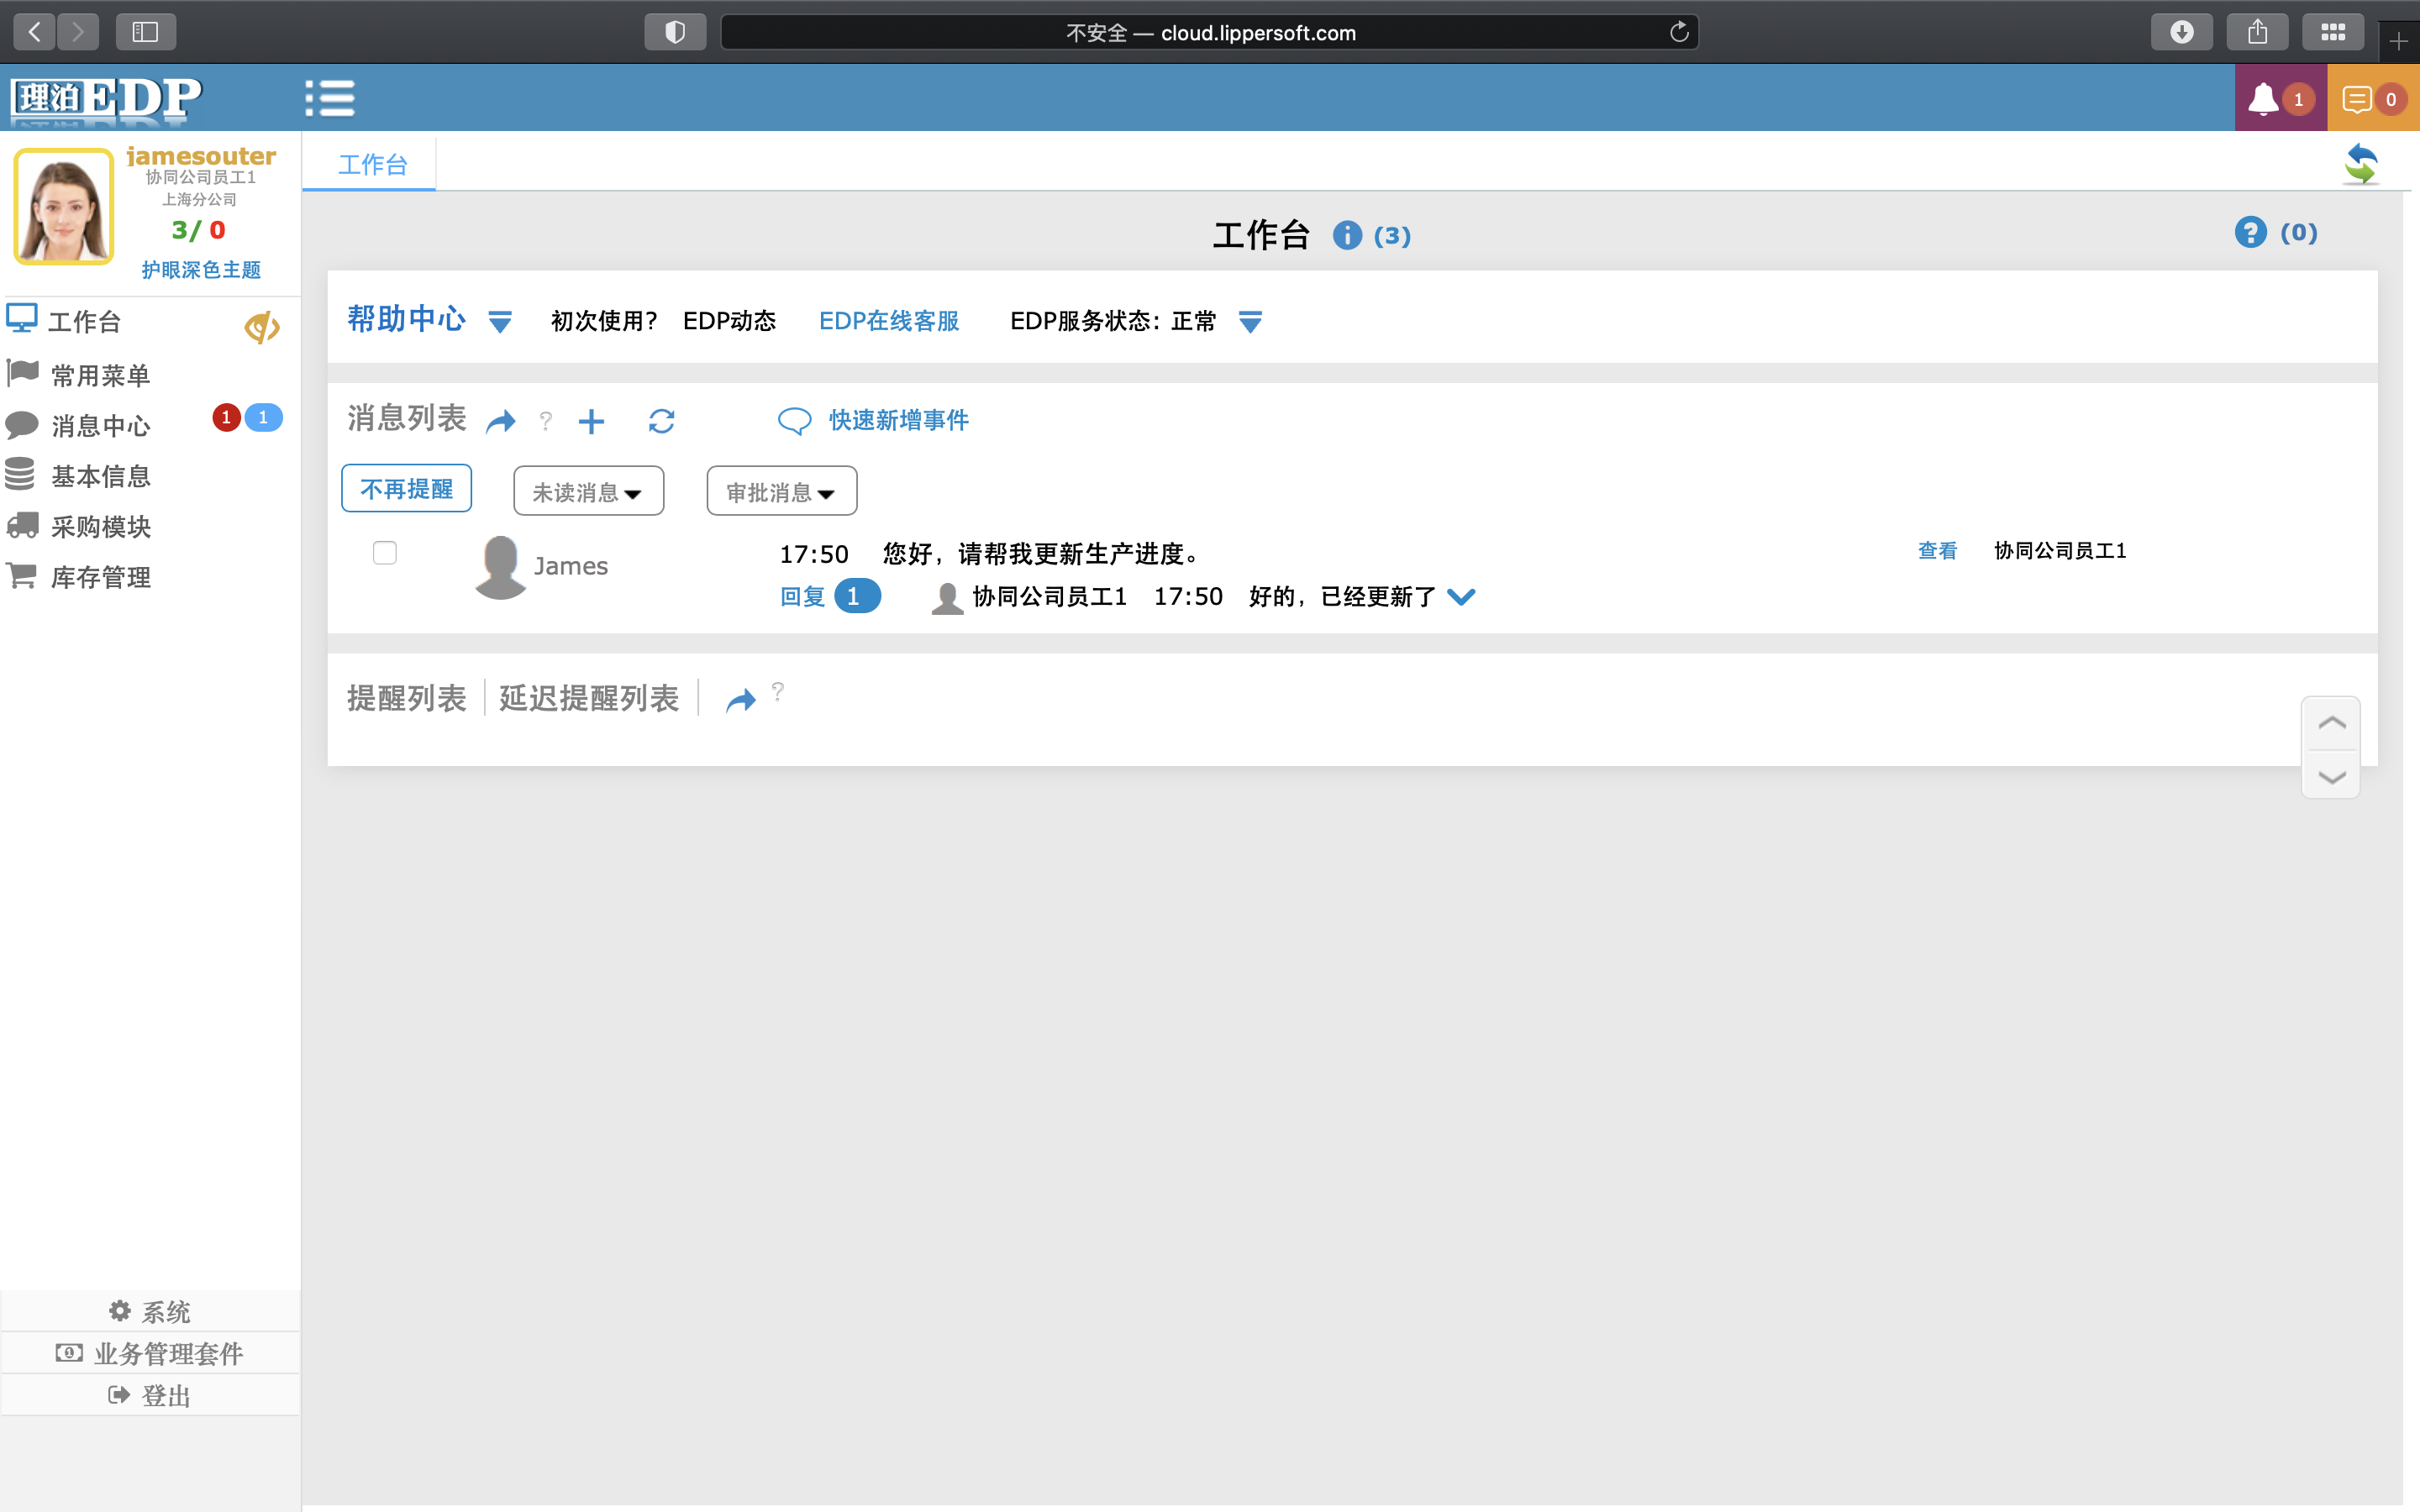The height and width of the screenshot is (1512, 2420).
Task: Click share arrow next to 消息列表
Action: tap(500, 421)
